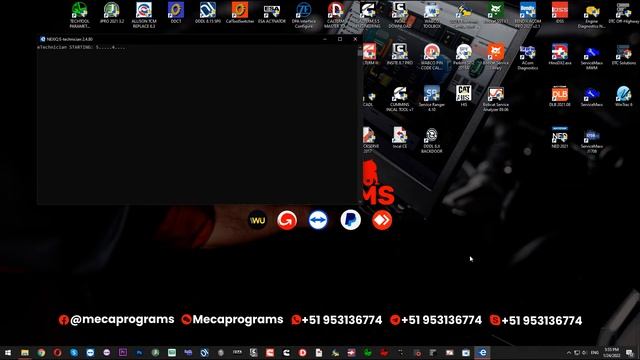Click the Western Union WU round icon
The image size is (640, 360).
tap(258, 220)
